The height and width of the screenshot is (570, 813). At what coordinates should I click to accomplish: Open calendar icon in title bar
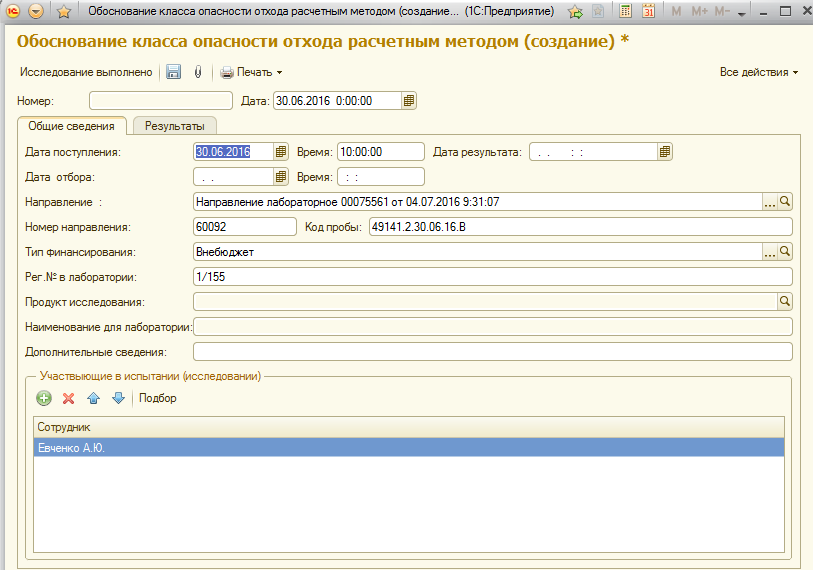coord(648,12)
